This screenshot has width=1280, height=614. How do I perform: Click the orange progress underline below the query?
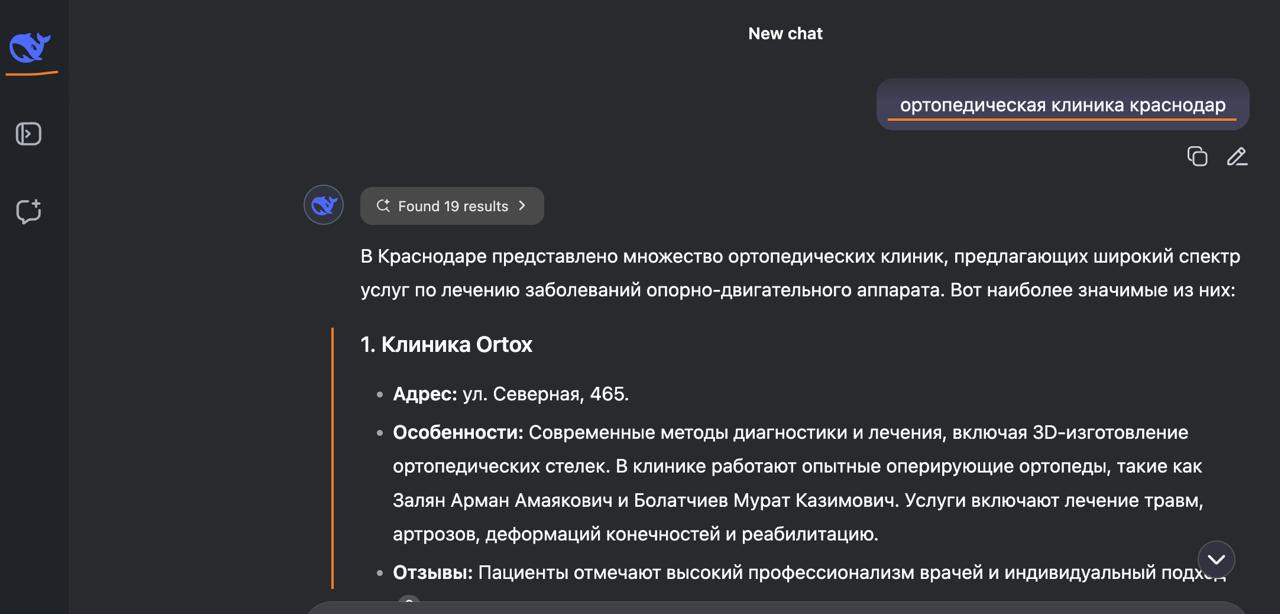(x=1062, y=120)
